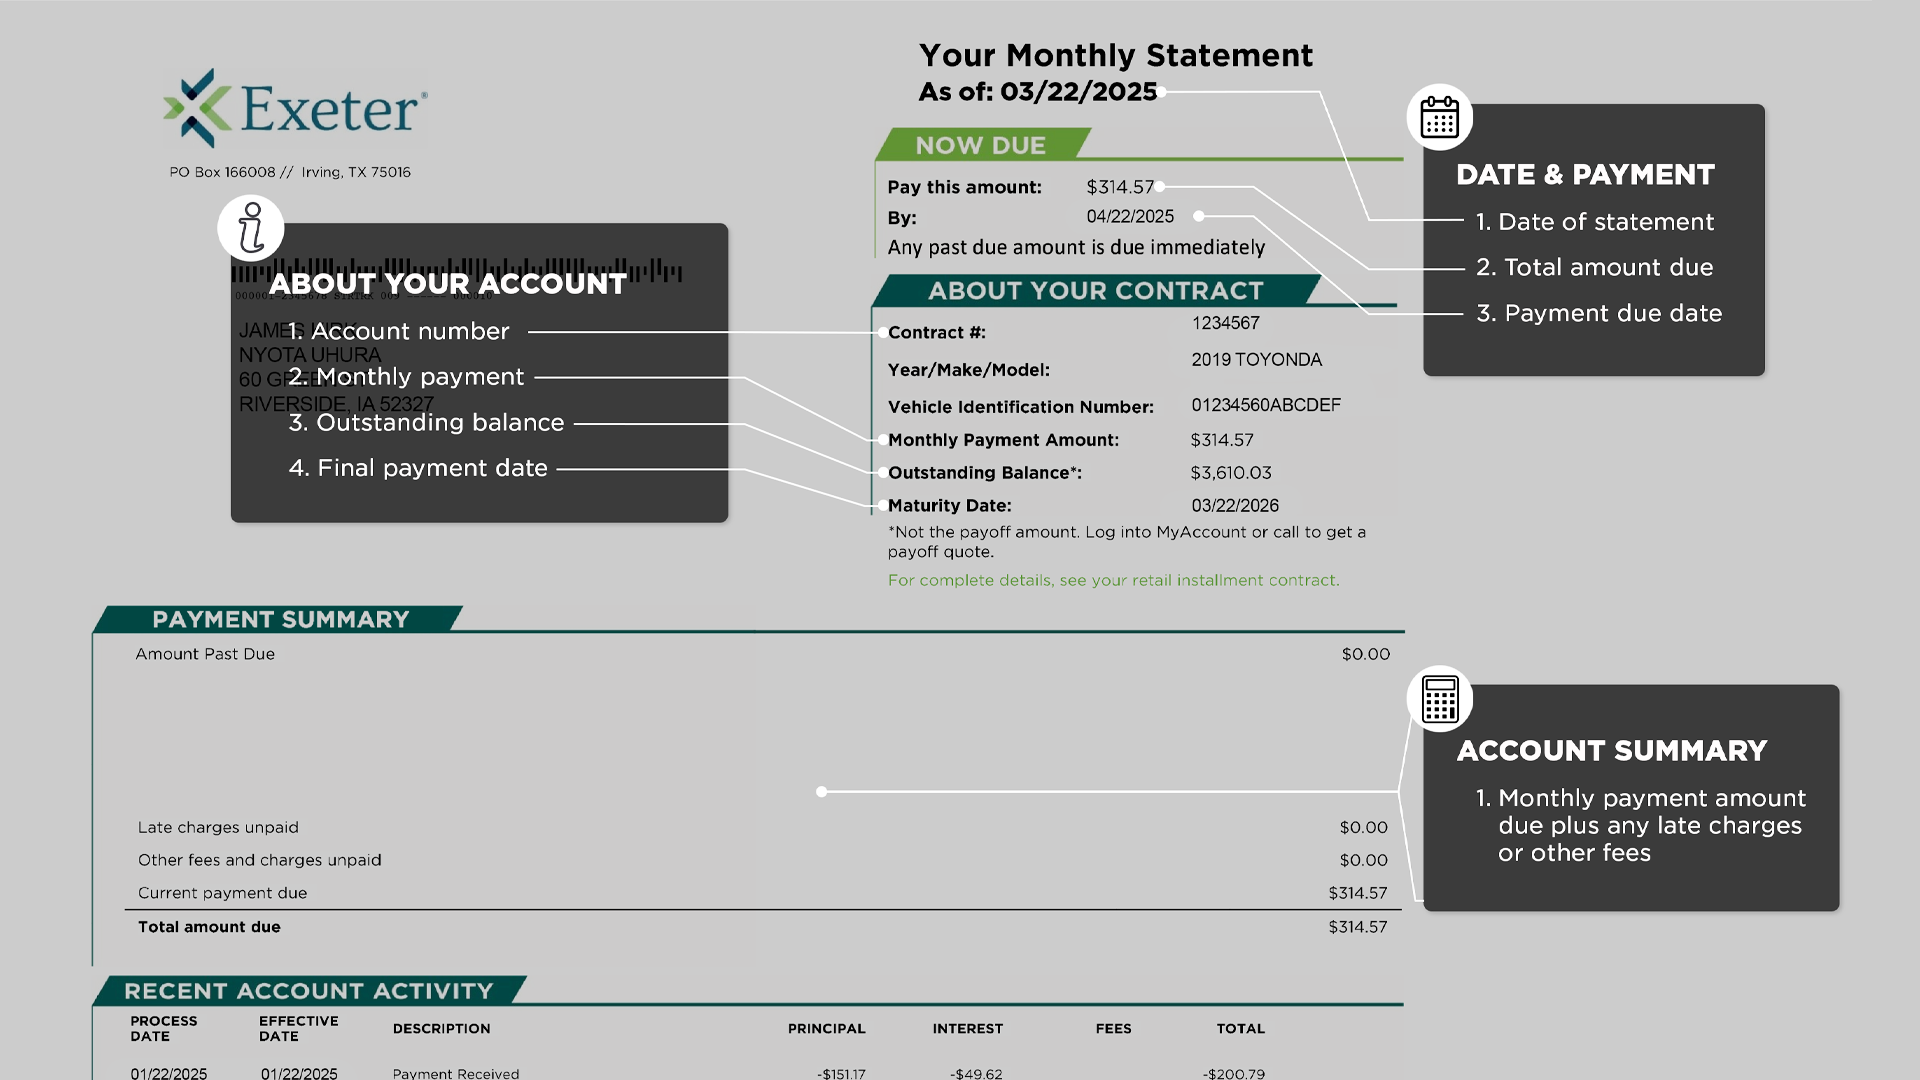Click the Outstanding Balance $3,610.03 value

(x=1231, y=473)
